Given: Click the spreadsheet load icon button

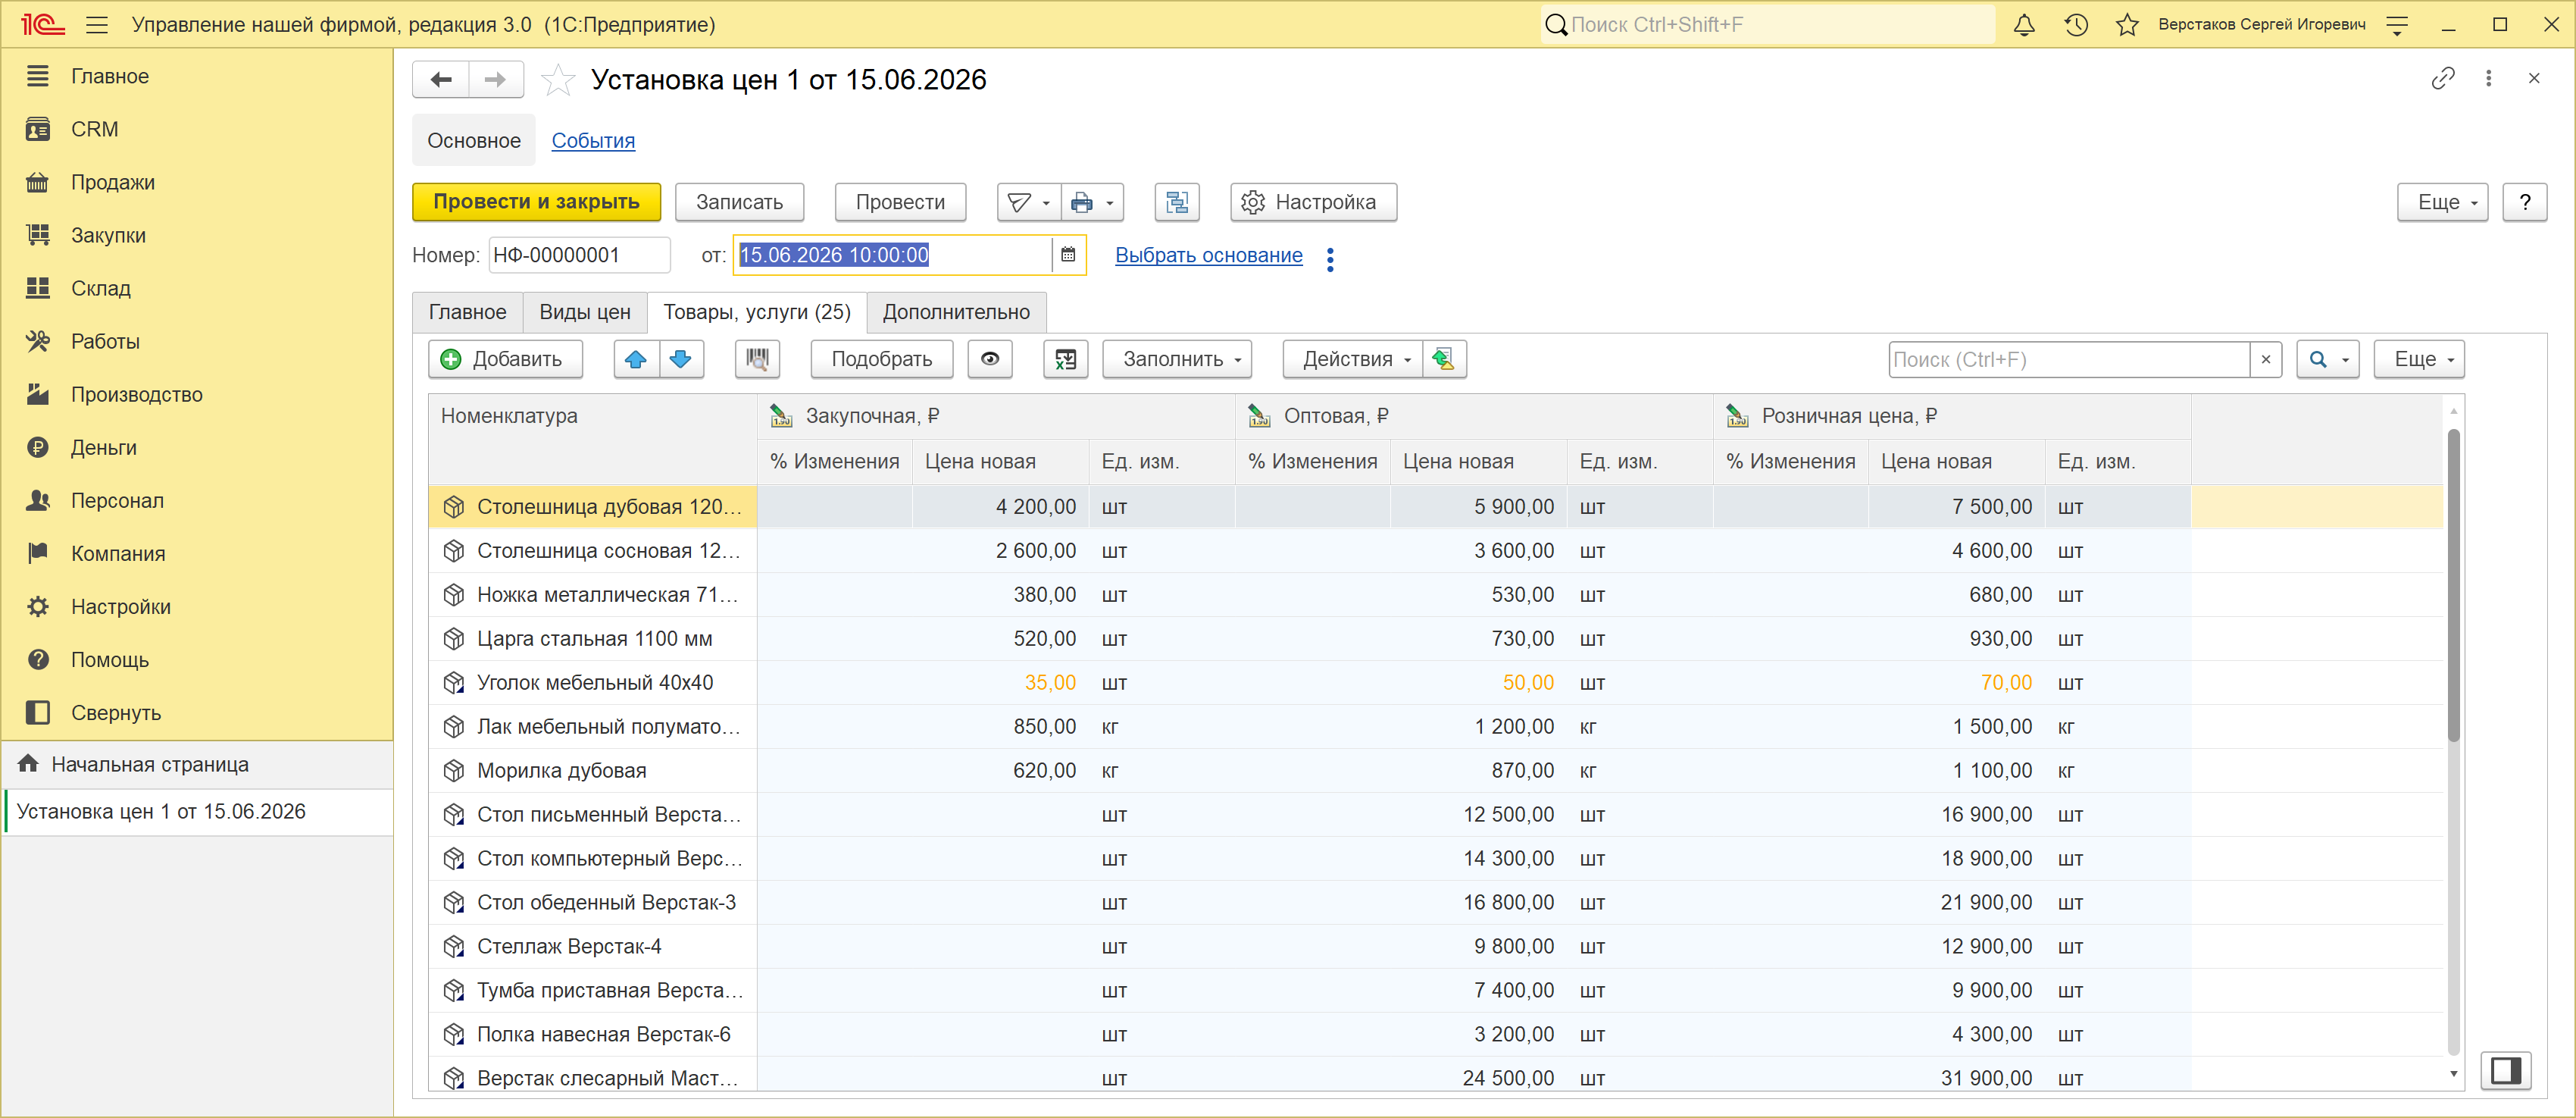Looking at the screenshot, I should pos(1066,360).
